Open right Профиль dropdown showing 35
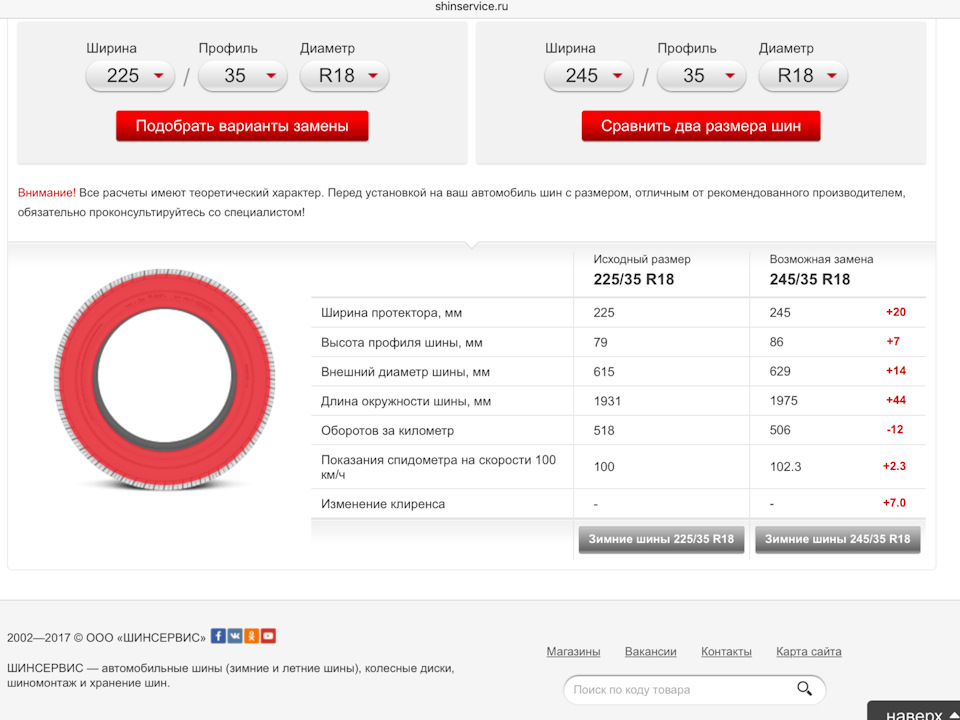 [x=702, y=76]
